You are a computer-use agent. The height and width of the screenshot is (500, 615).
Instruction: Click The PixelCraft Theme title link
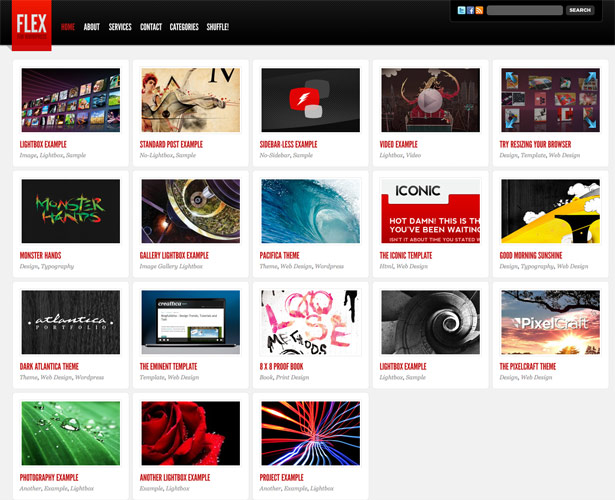pos(528,366)
